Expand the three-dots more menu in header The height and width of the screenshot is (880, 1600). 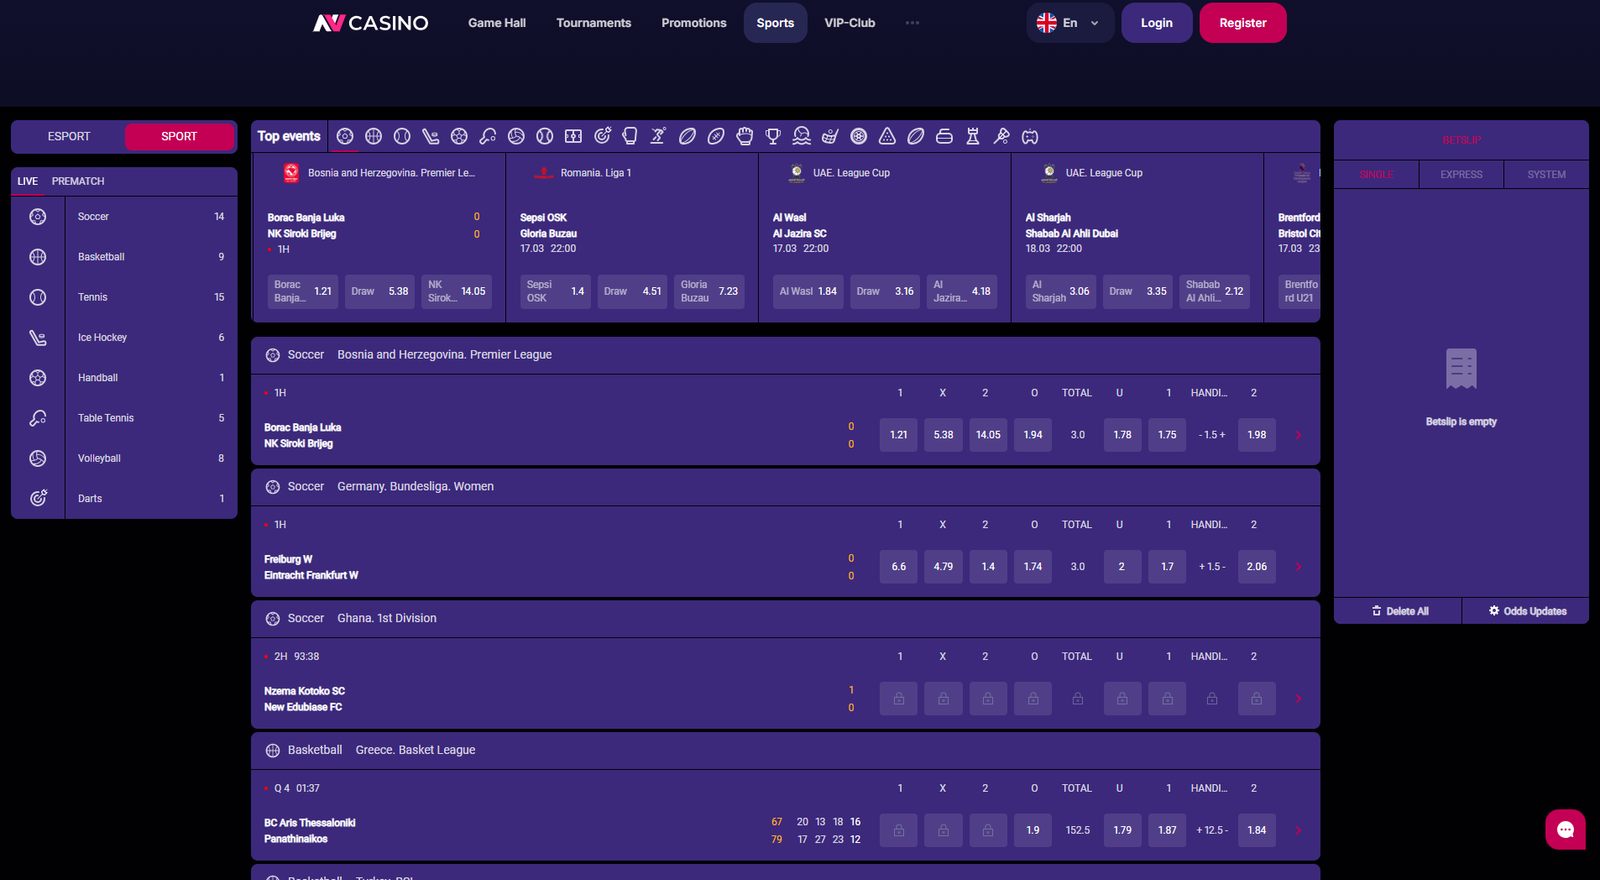[x=912, y=23]
